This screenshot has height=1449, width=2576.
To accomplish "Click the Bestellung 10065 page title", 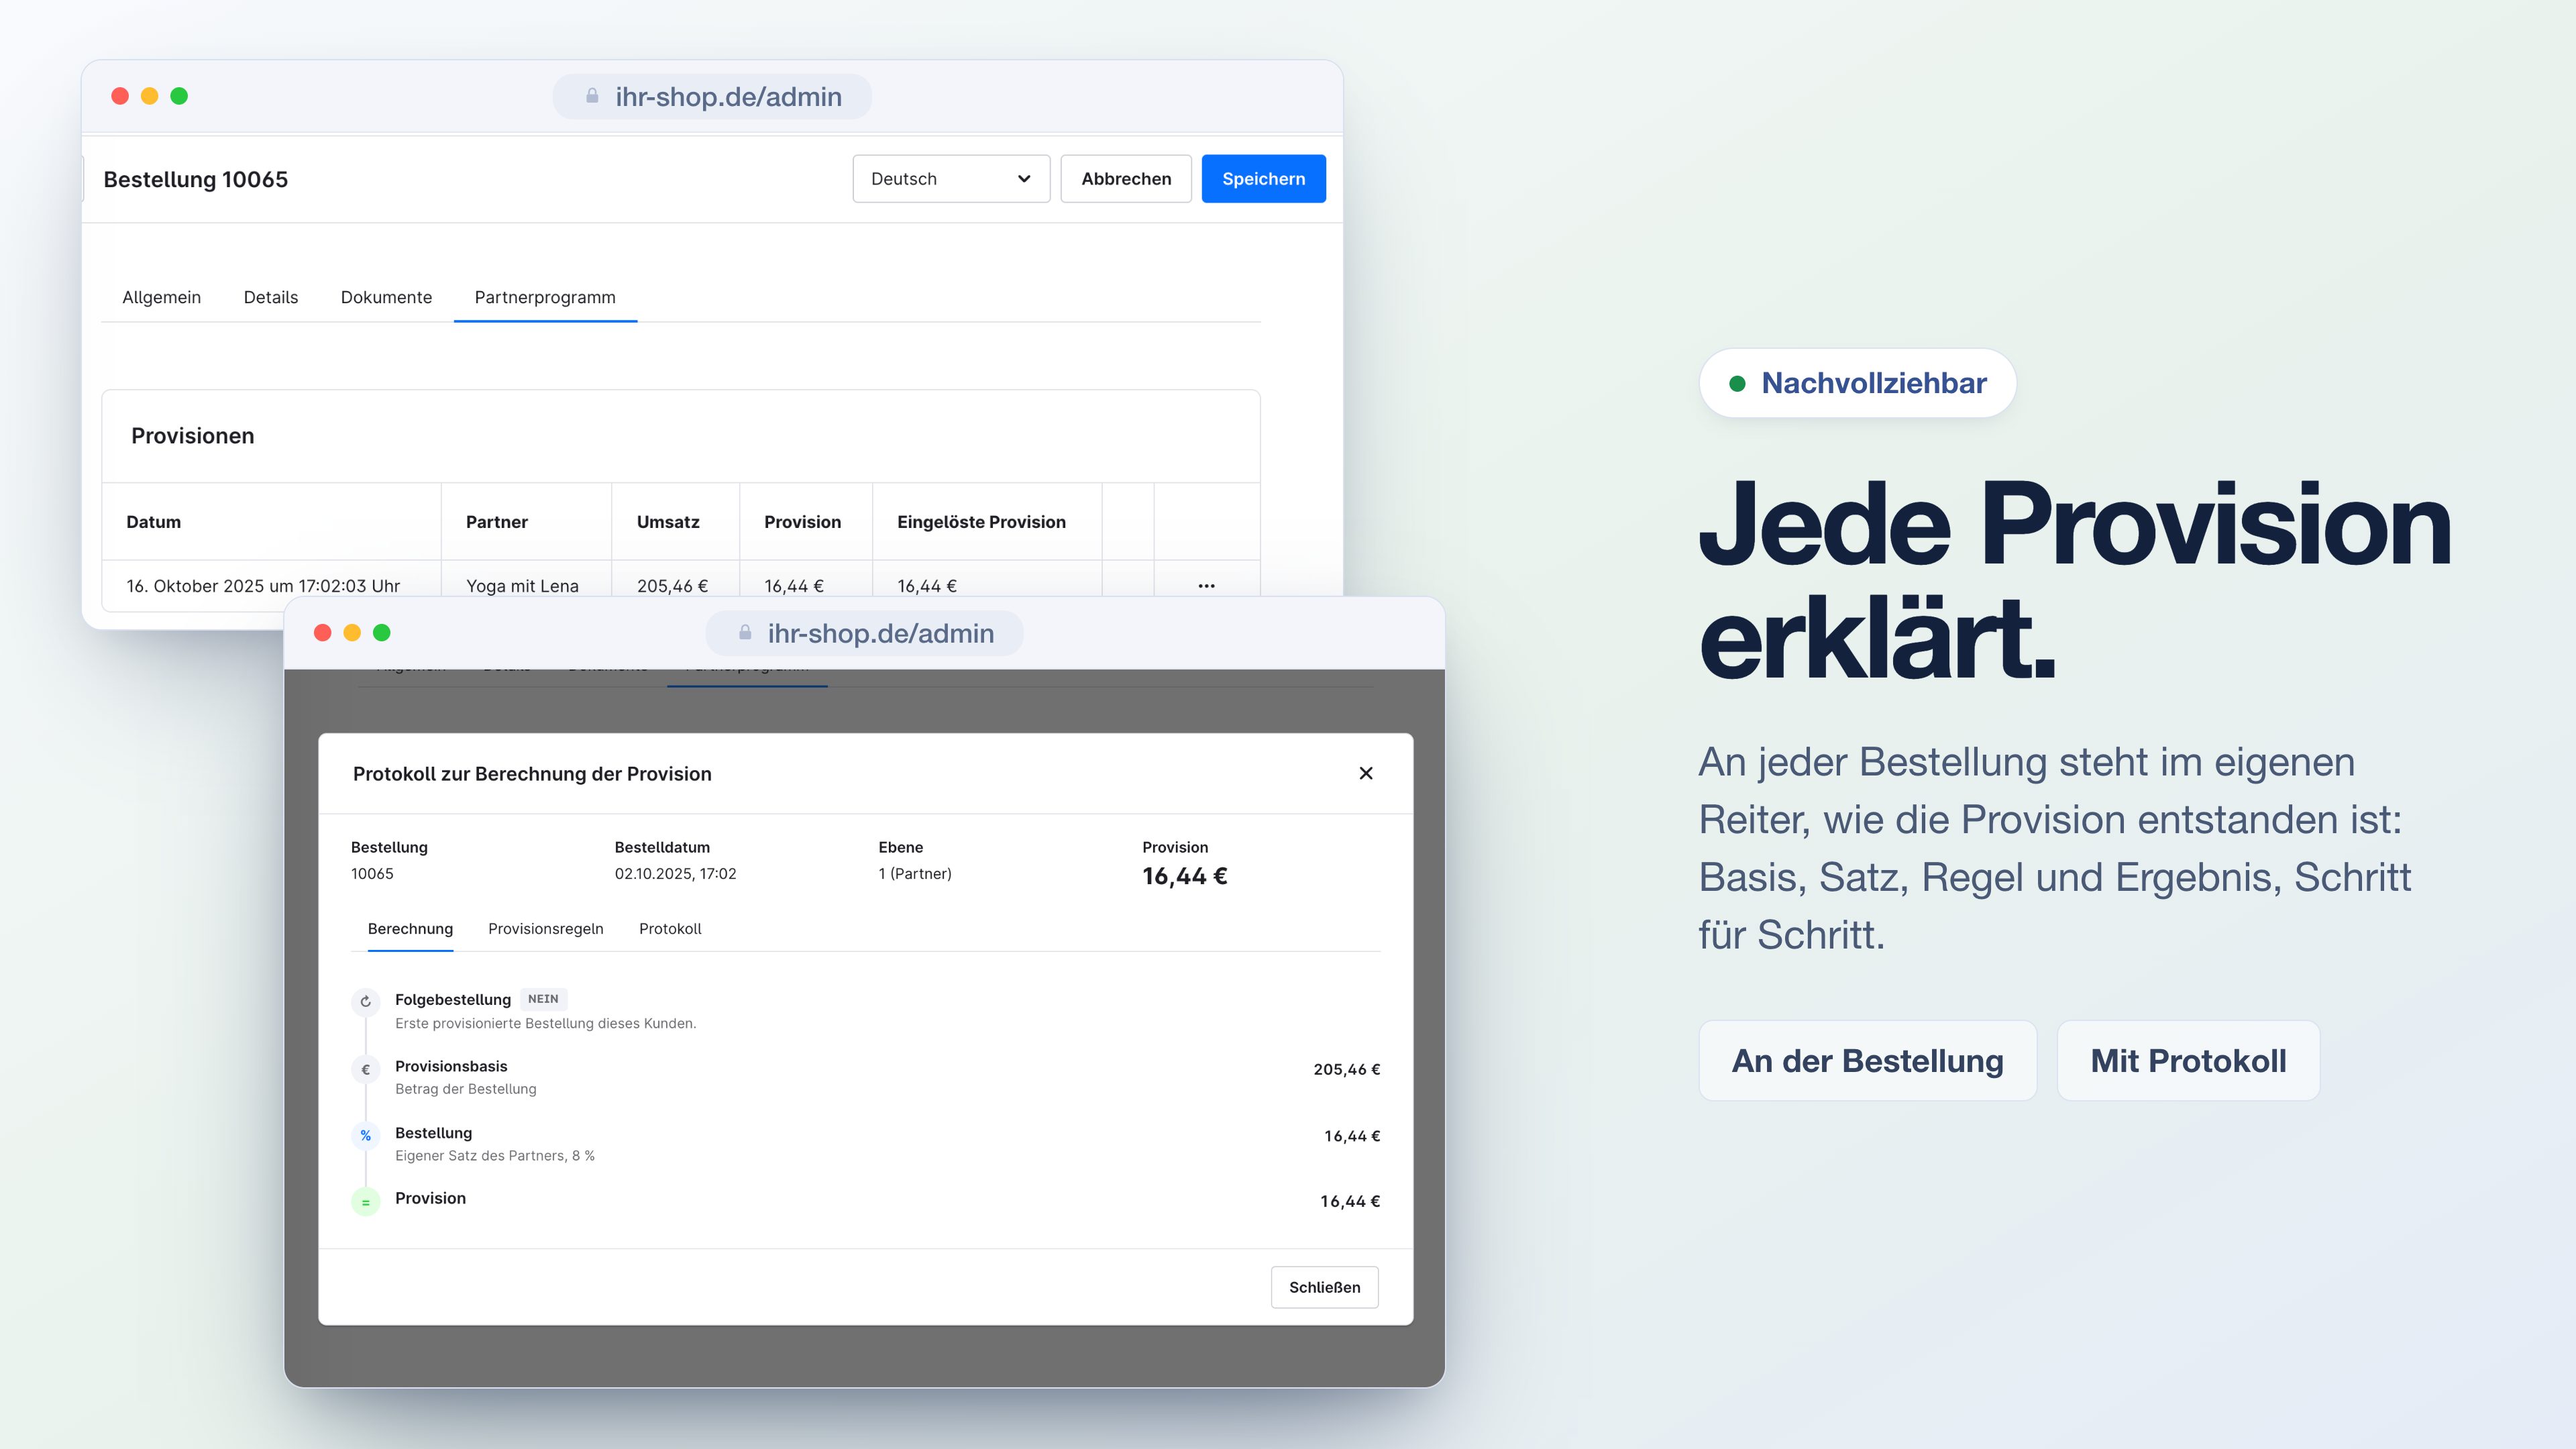I will [196, 179].
